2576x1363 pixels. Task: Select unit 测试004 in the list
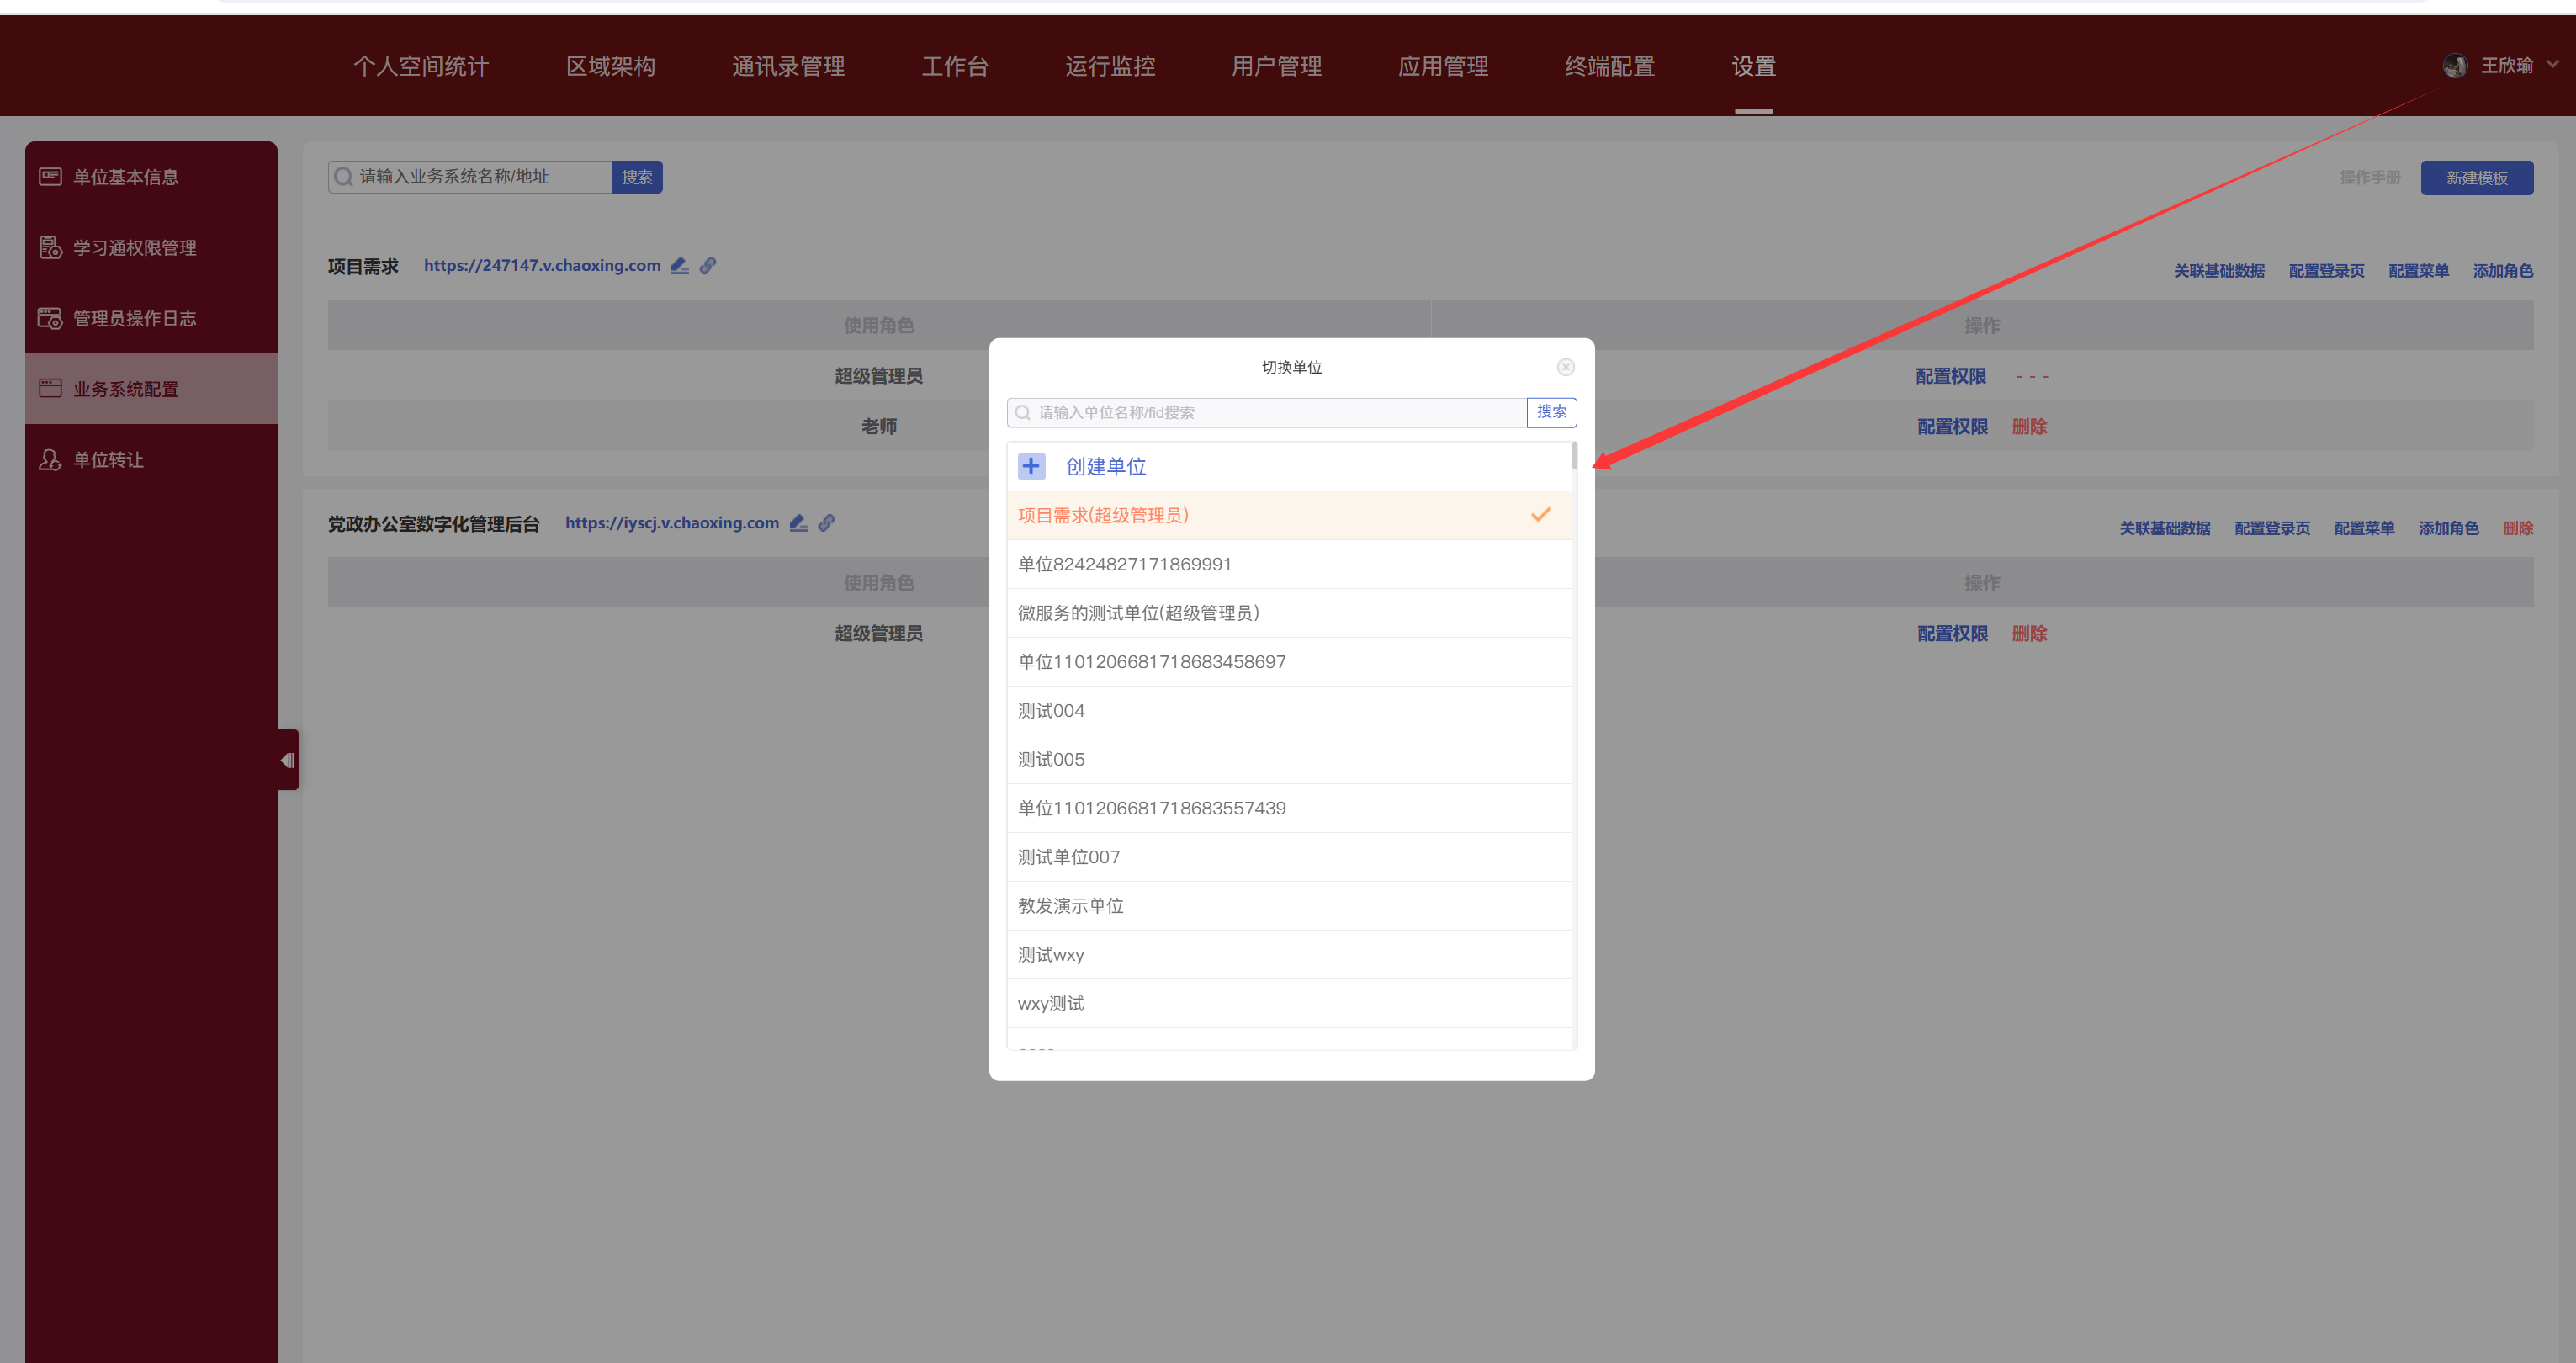point(1052,710)
